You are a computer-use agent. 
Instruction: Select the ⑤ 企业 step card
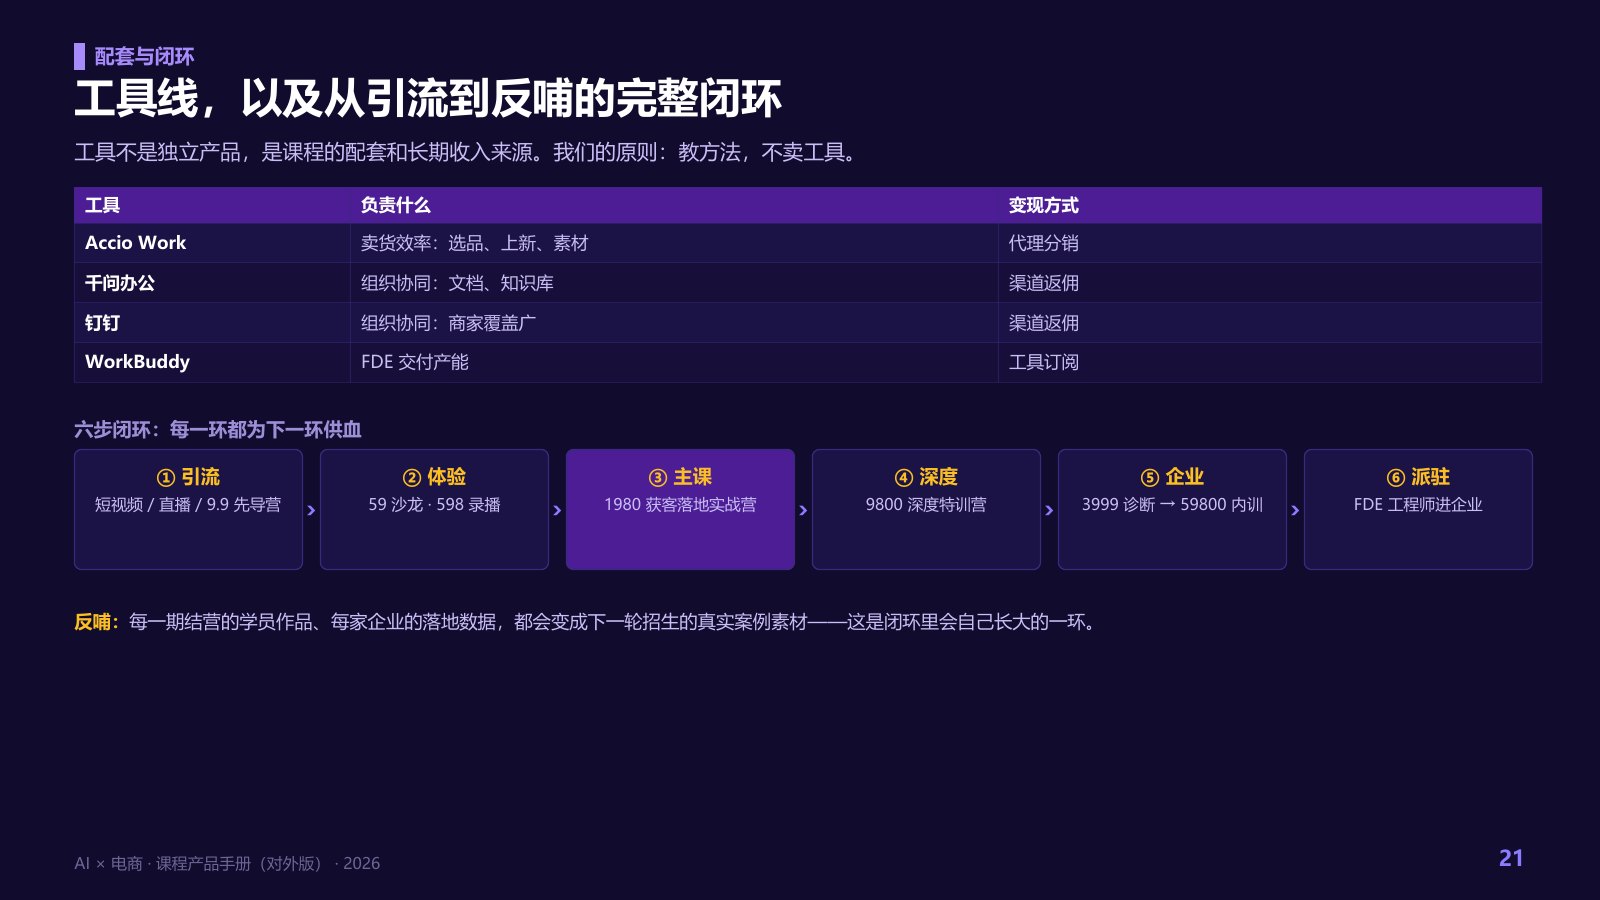click(1172, 509)
